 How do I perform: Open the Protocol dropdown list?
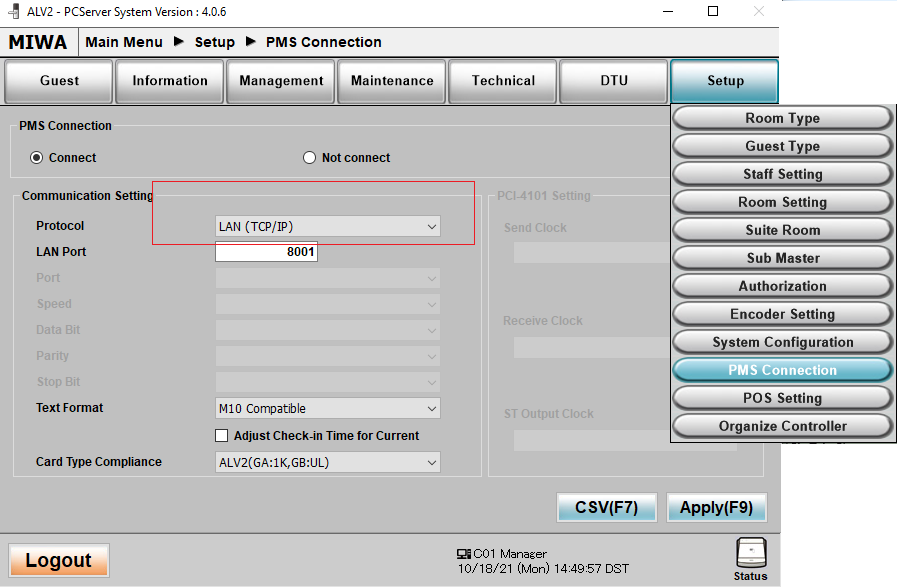click(327, 227)
